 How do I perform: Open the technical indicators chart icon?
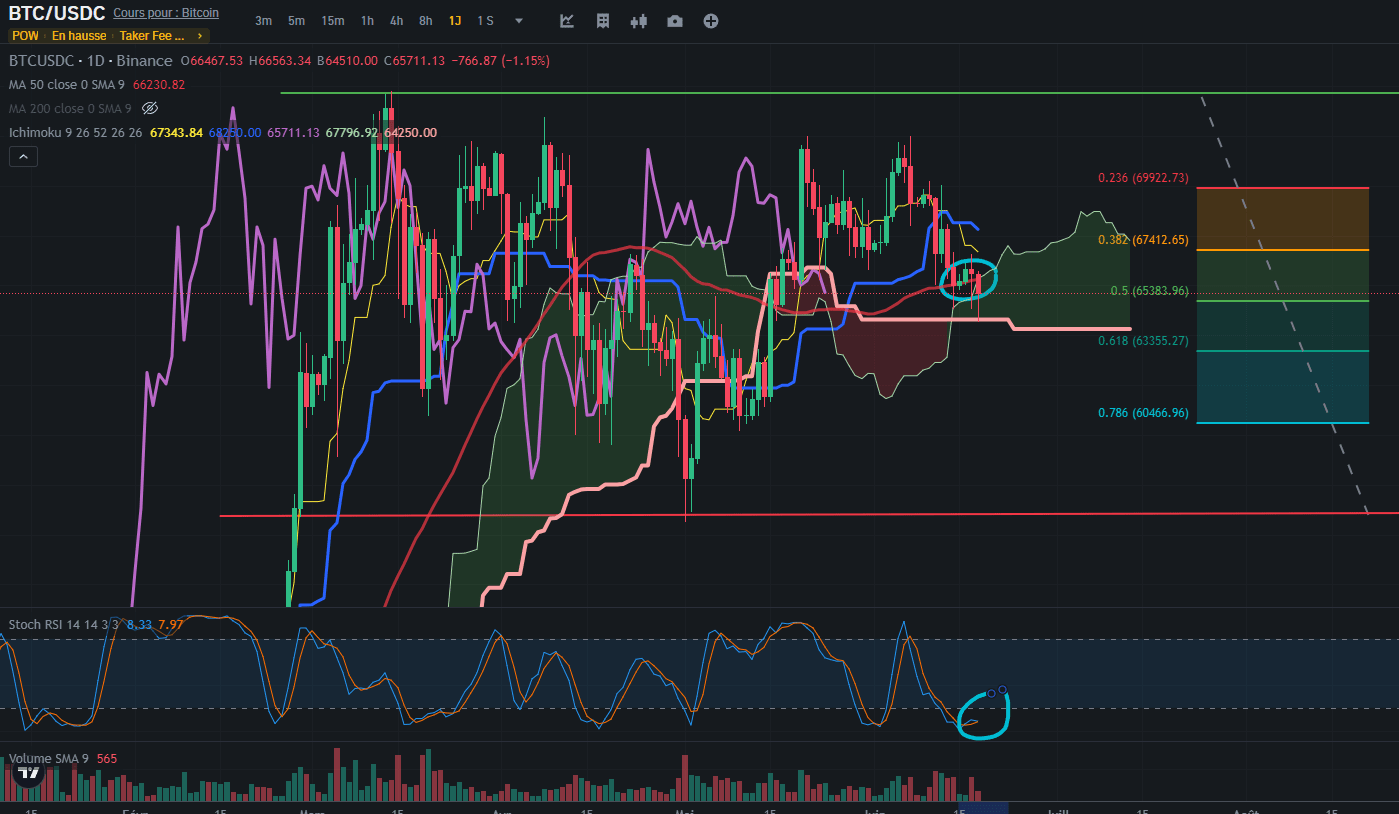pos(567,21)
